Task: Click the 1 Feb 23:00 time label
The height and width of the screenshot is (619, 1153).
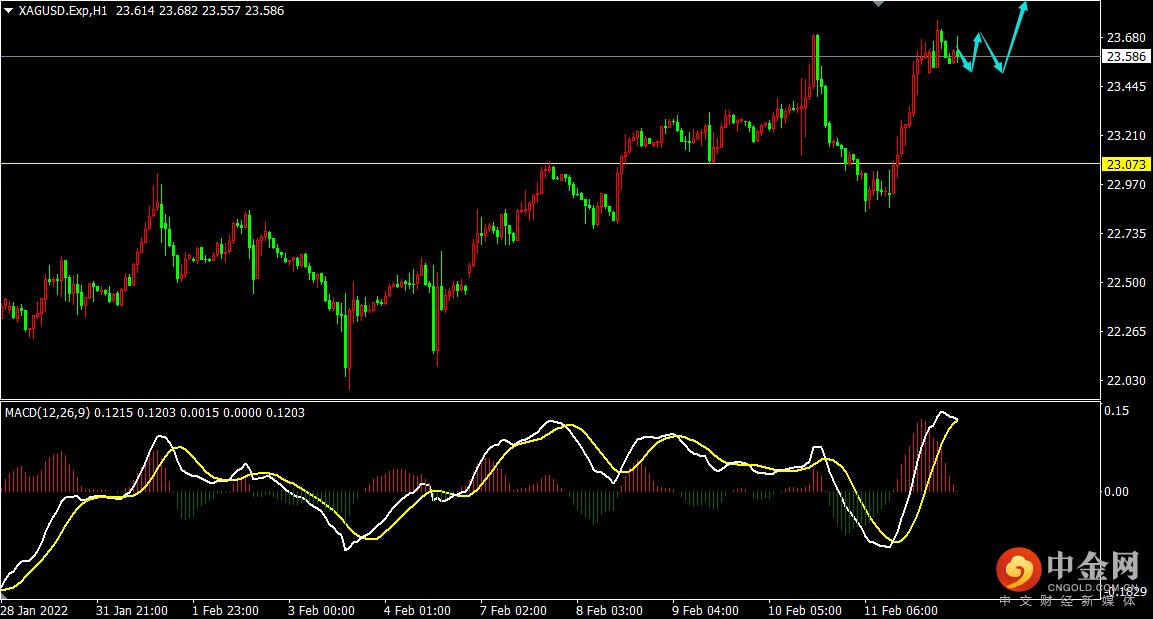Action: click(225, 611)
